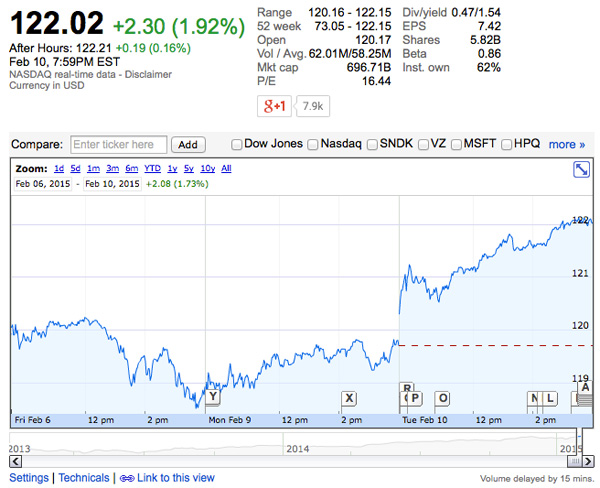This screenshot has height=488, width=600.
Task: Edit the Feb 10, 2015 end date
Action: [112, 184]
